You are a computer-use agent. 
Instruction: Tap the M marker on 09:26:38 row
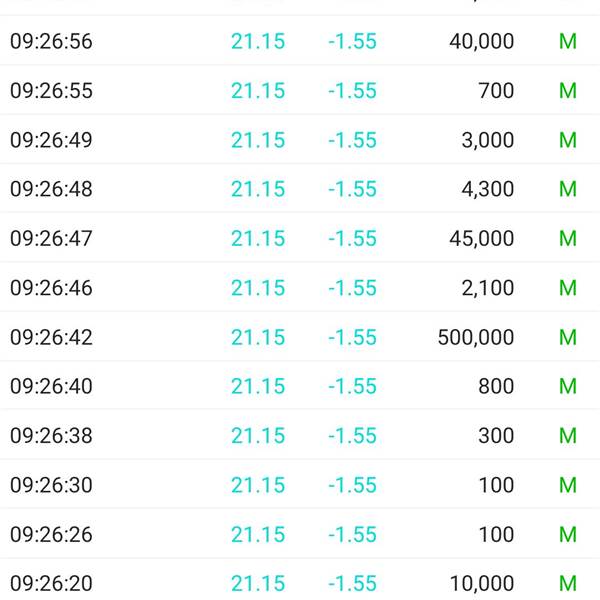click(x=567, y=435)
